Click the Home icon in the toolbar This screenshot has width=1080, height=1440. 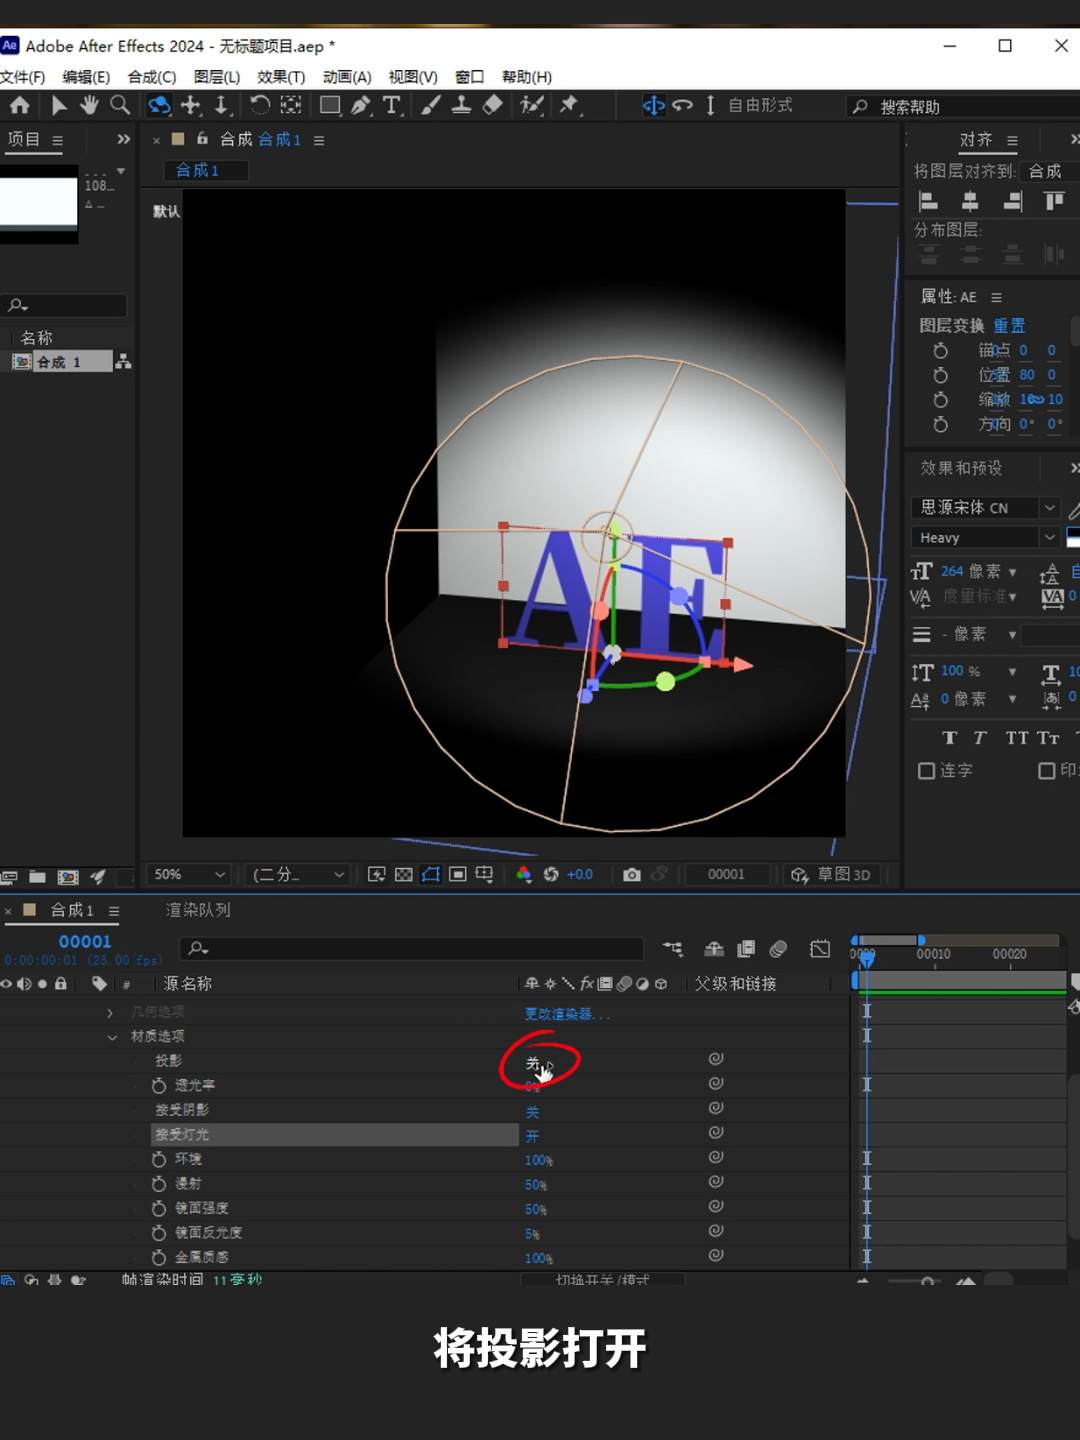(19, 105)
